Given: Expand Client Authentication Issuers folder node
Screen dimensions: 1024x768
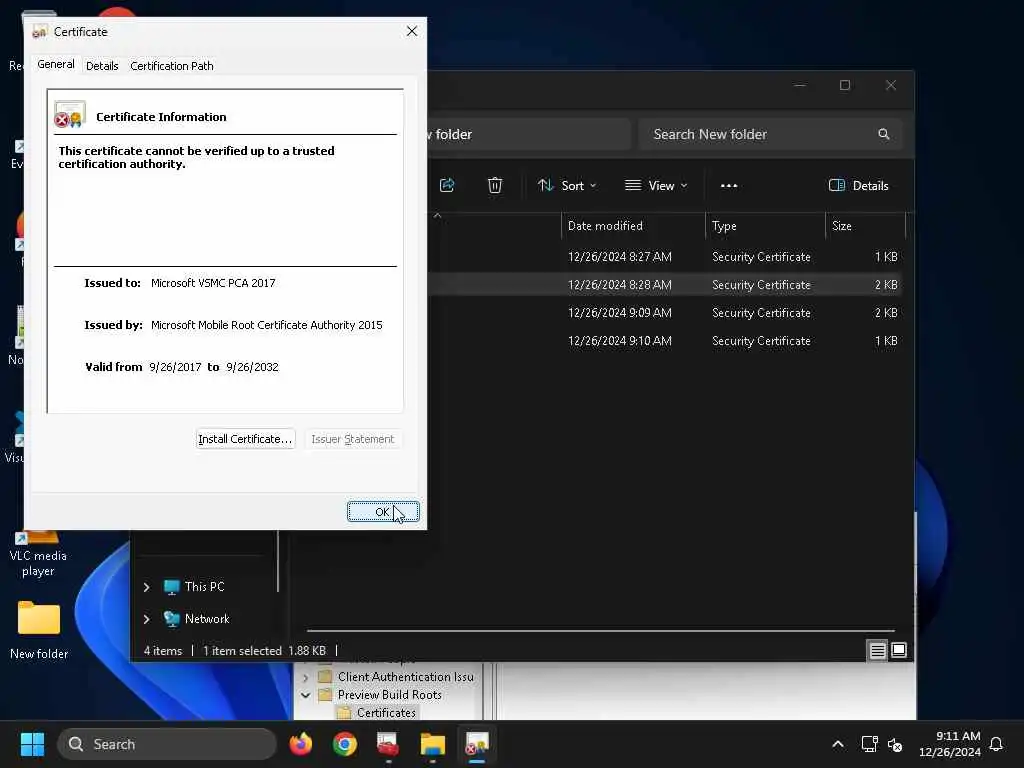Looking at the screenshot, I should point(305,678).
